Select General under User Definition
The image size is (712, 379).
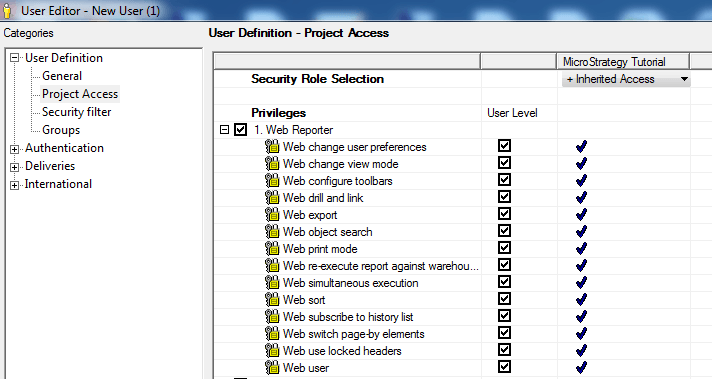point(62,76)
